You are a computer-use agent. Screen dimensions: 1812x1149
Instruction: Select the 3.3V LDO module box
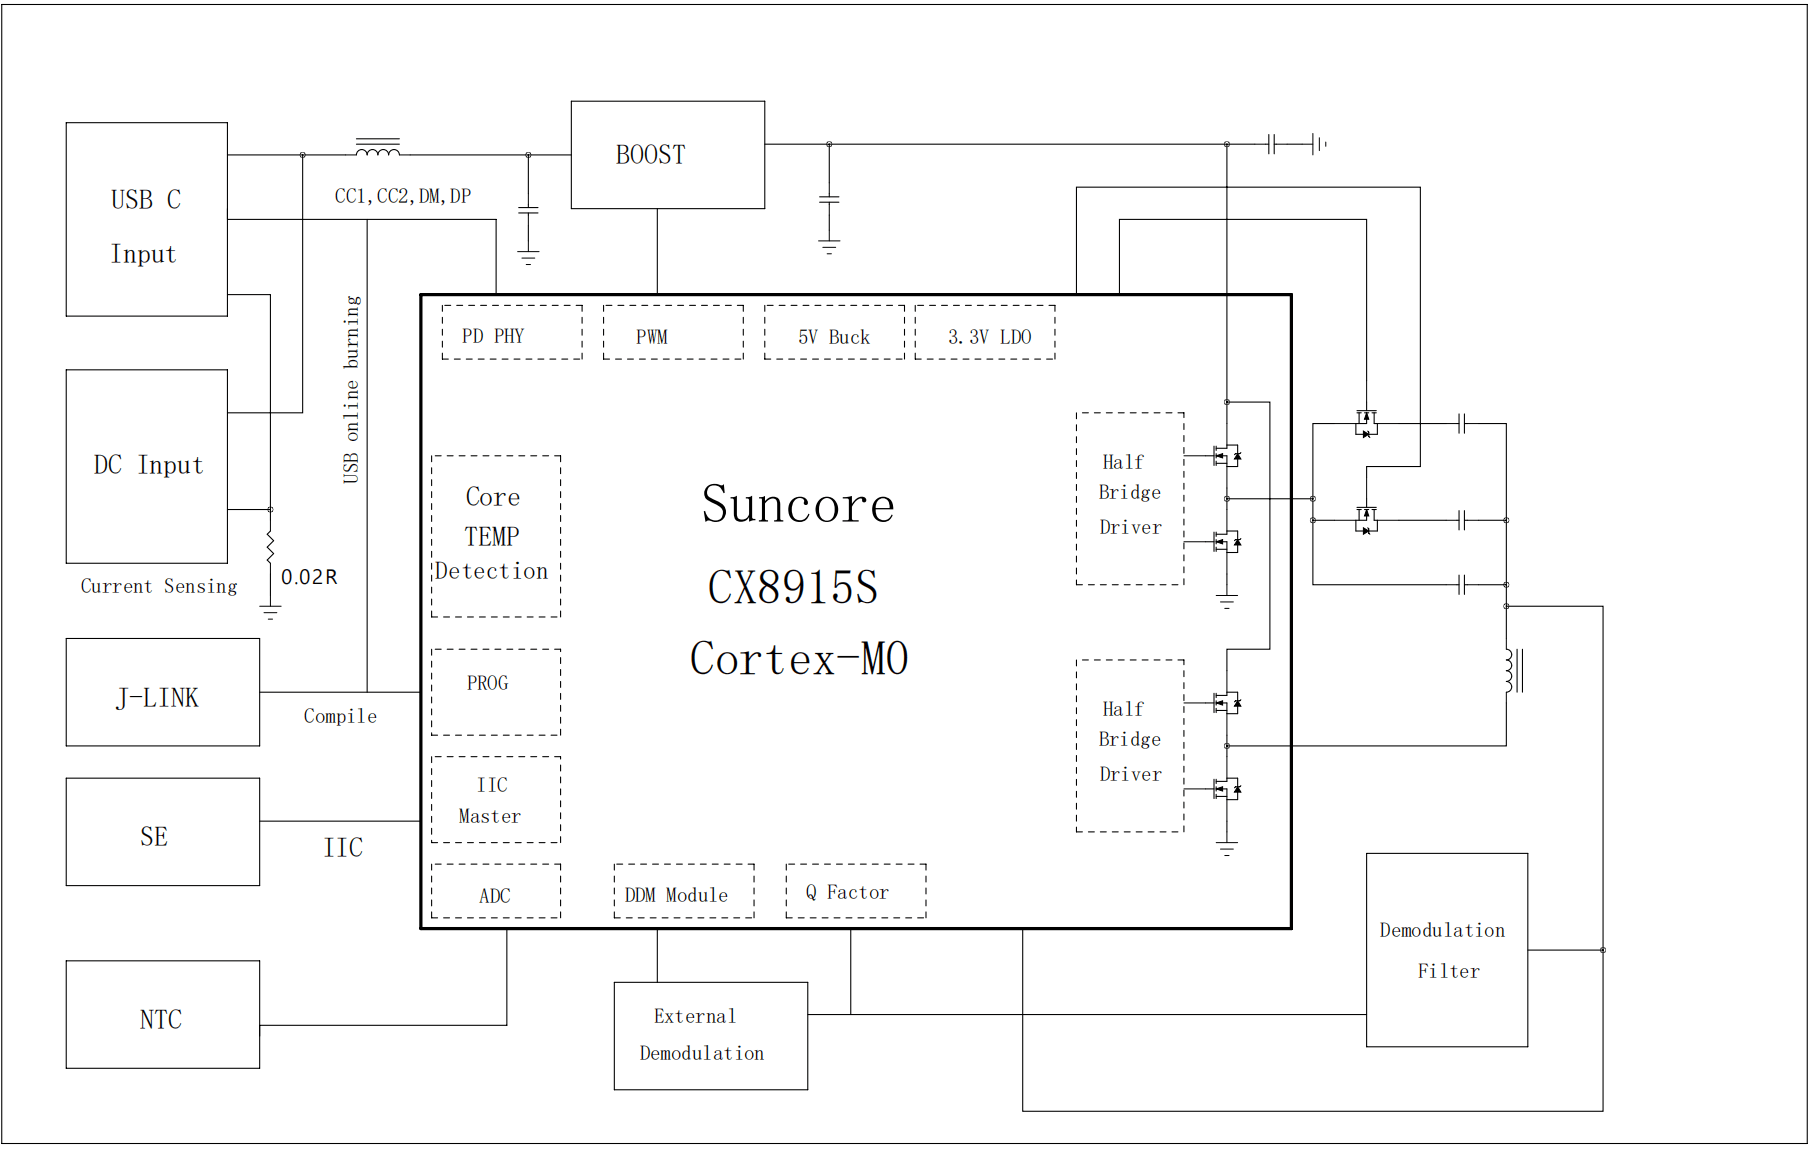(985, 333)
